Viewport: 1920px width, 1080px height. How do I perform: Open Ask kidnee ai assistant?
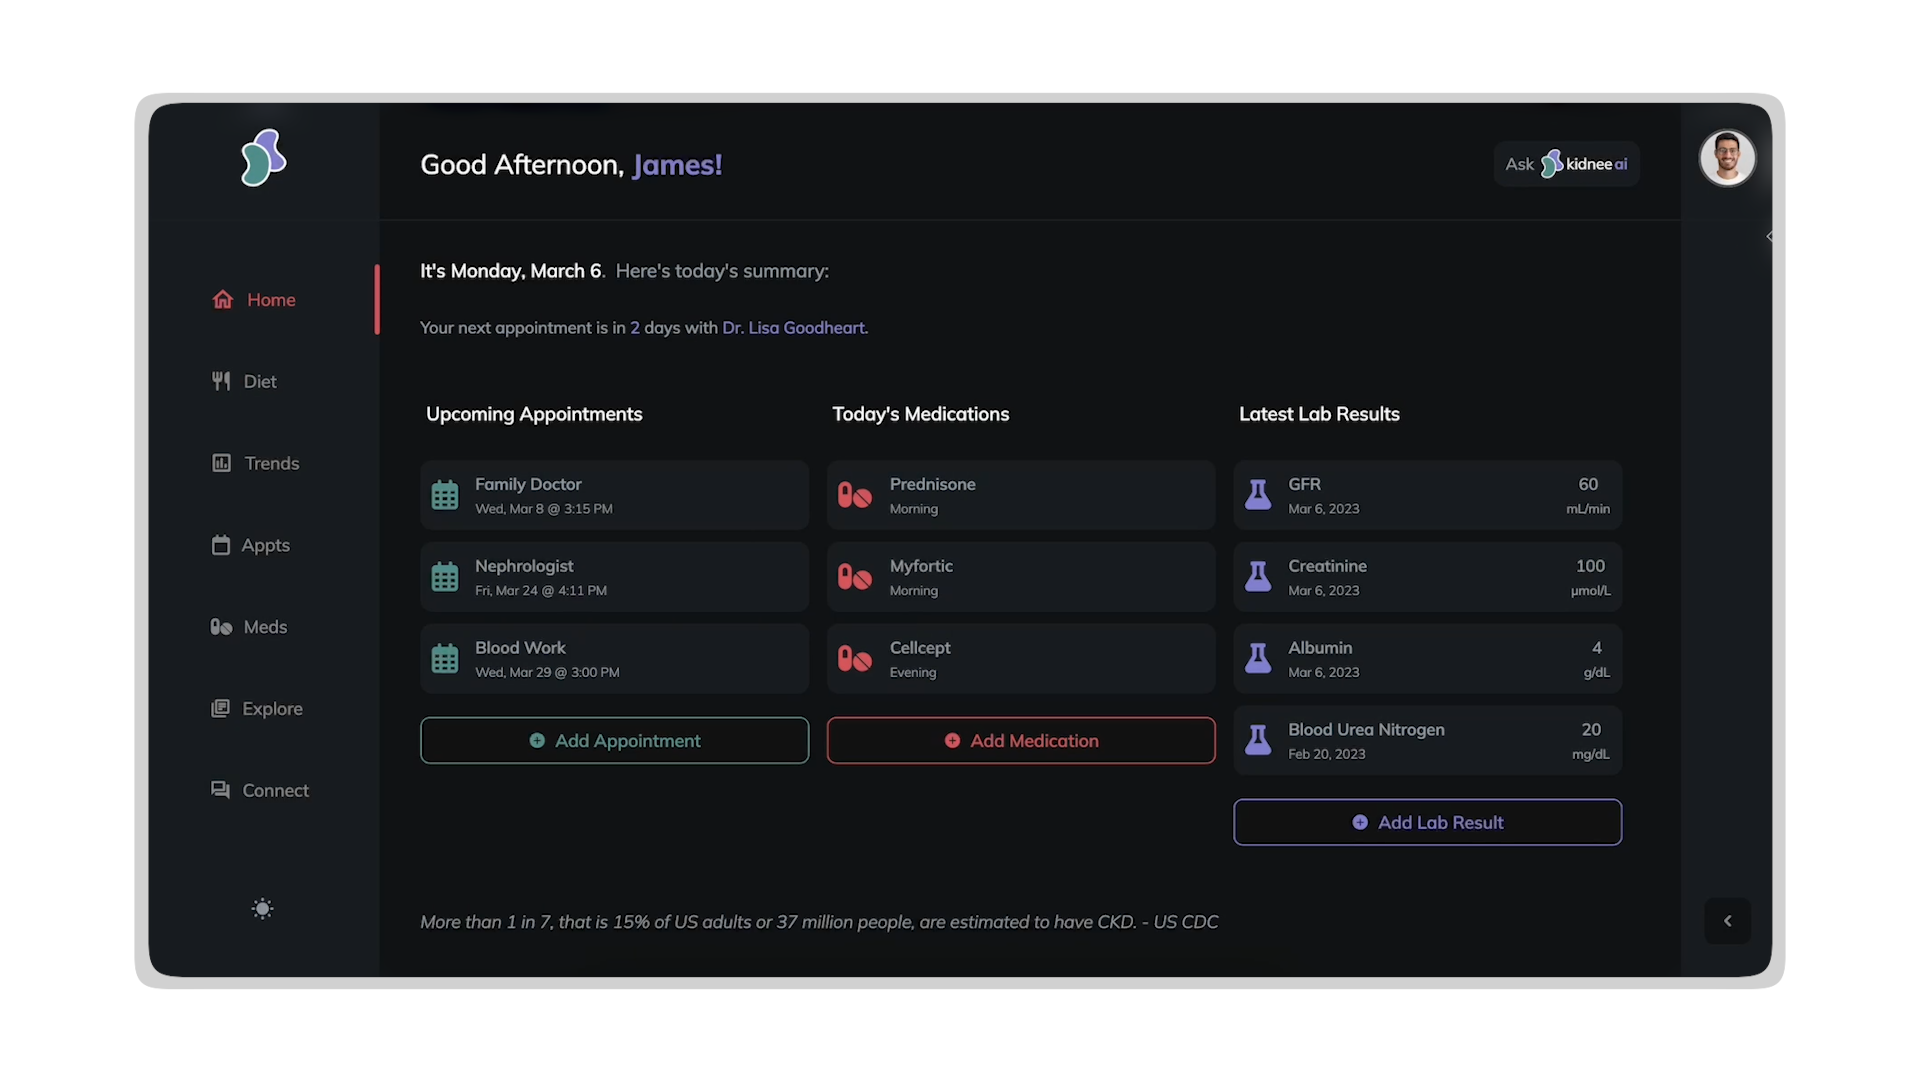pos(1566,164)
